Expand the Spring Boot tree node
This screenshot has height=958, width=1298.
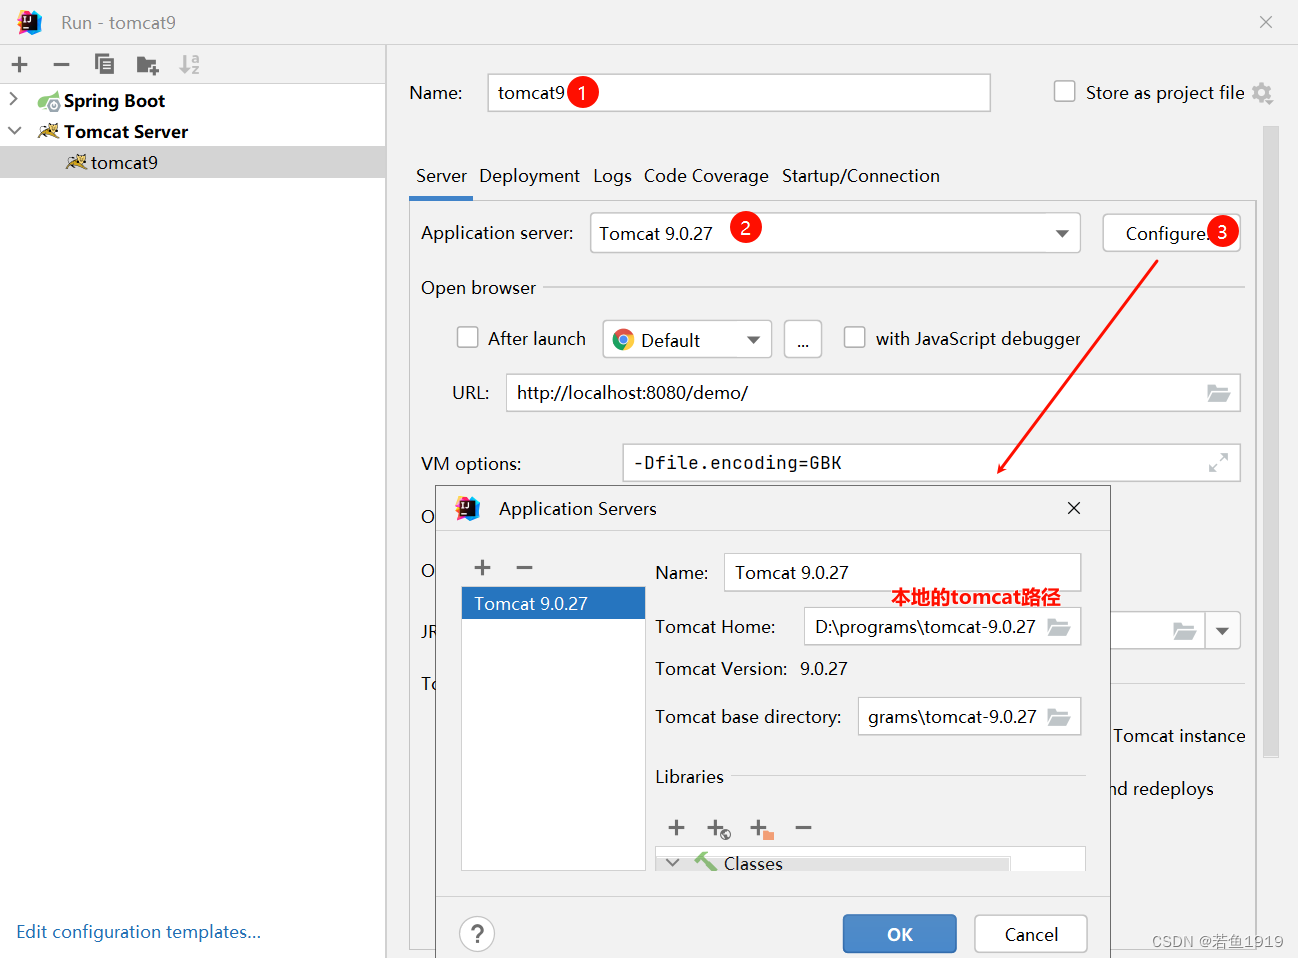click(14, 99)
